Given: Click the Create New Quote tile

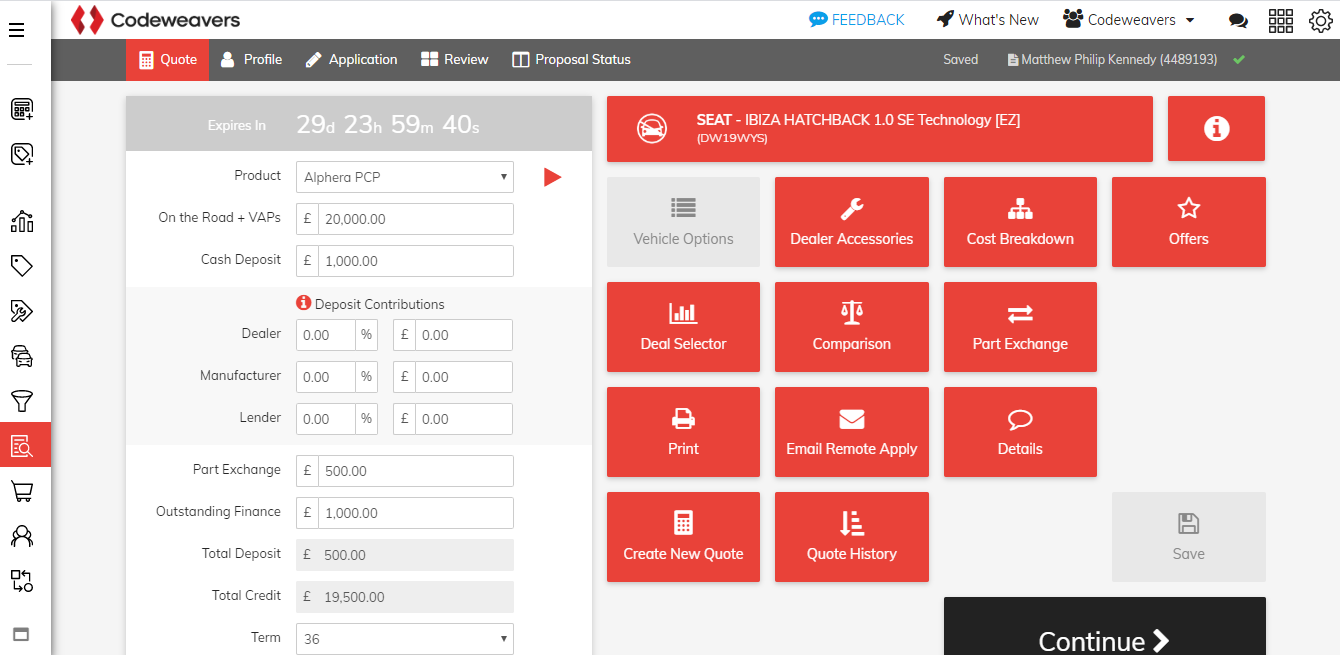Looking at the screenshot, I should coord(683,537).
